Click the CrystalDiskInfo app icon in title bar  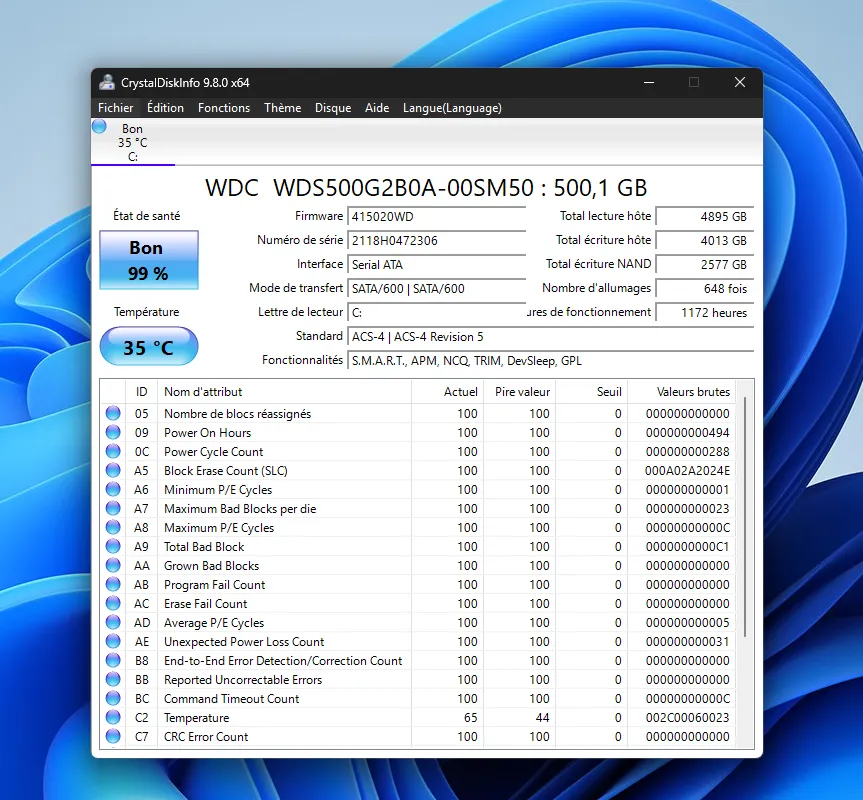(x=107, y=83)
